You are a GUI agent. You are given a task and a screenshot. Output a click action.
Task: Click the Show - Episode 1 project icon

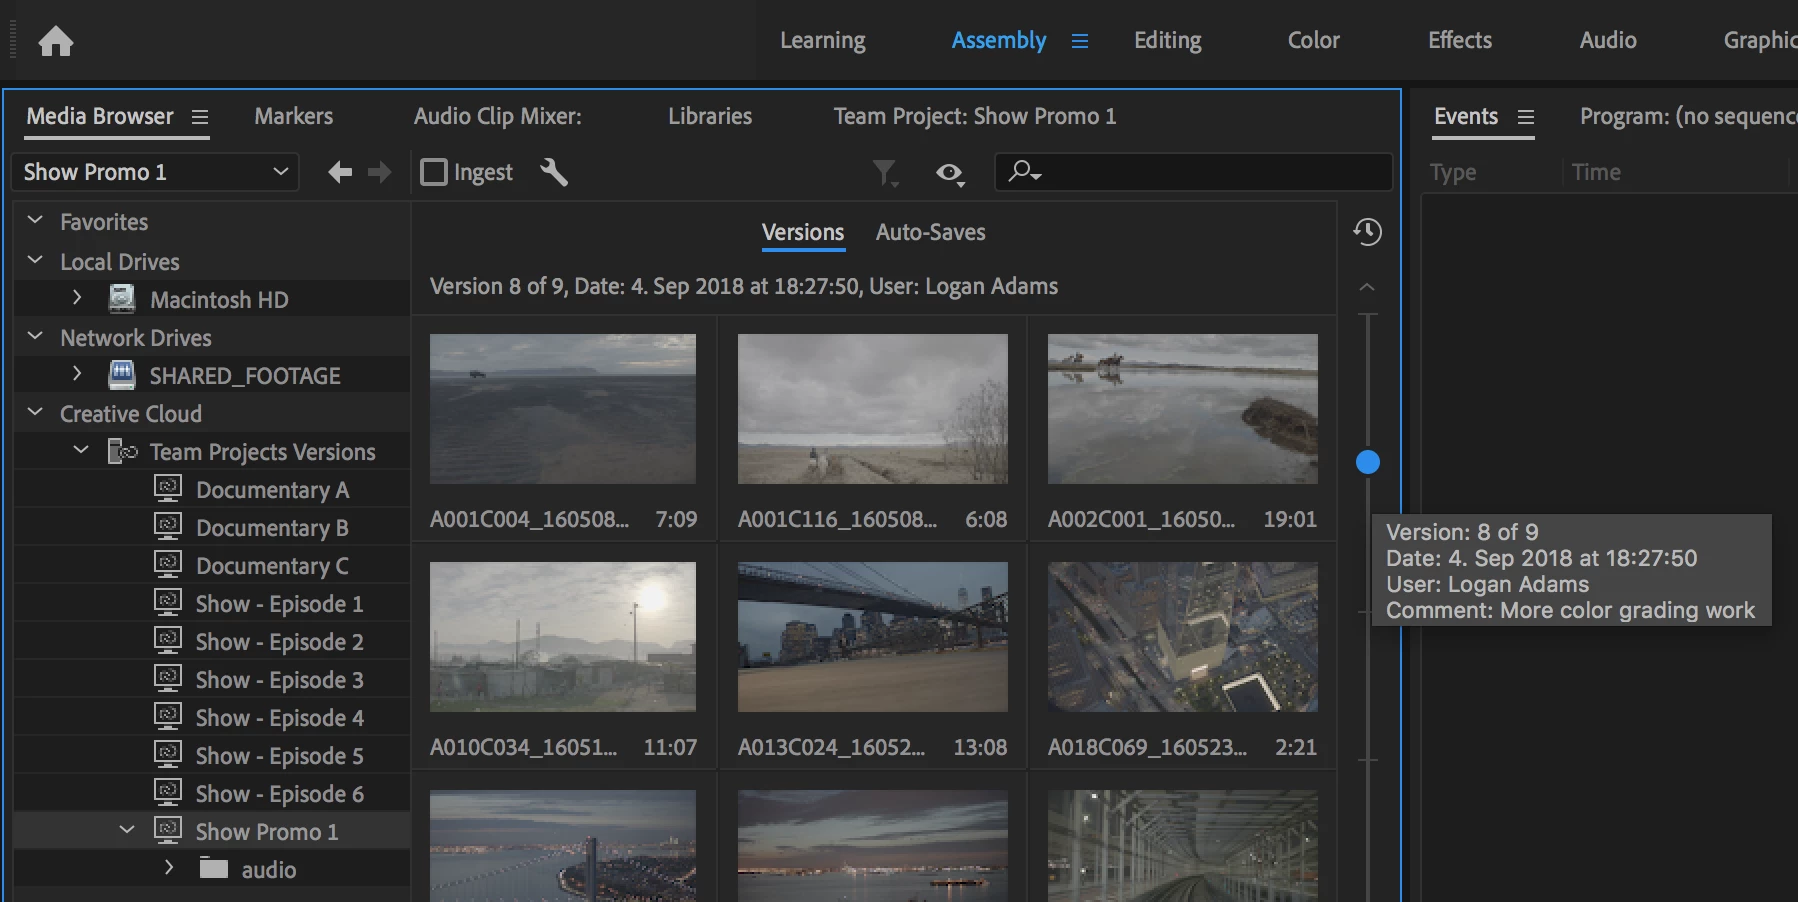(168, 602)
